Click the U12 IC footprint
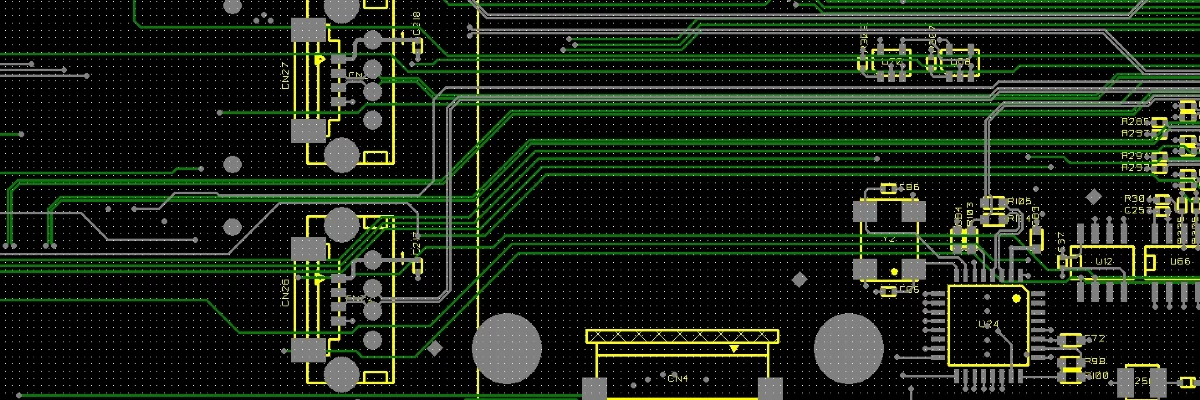Image resolution: width=1200 pixels, height=400 pixels. pos(1104,261)
